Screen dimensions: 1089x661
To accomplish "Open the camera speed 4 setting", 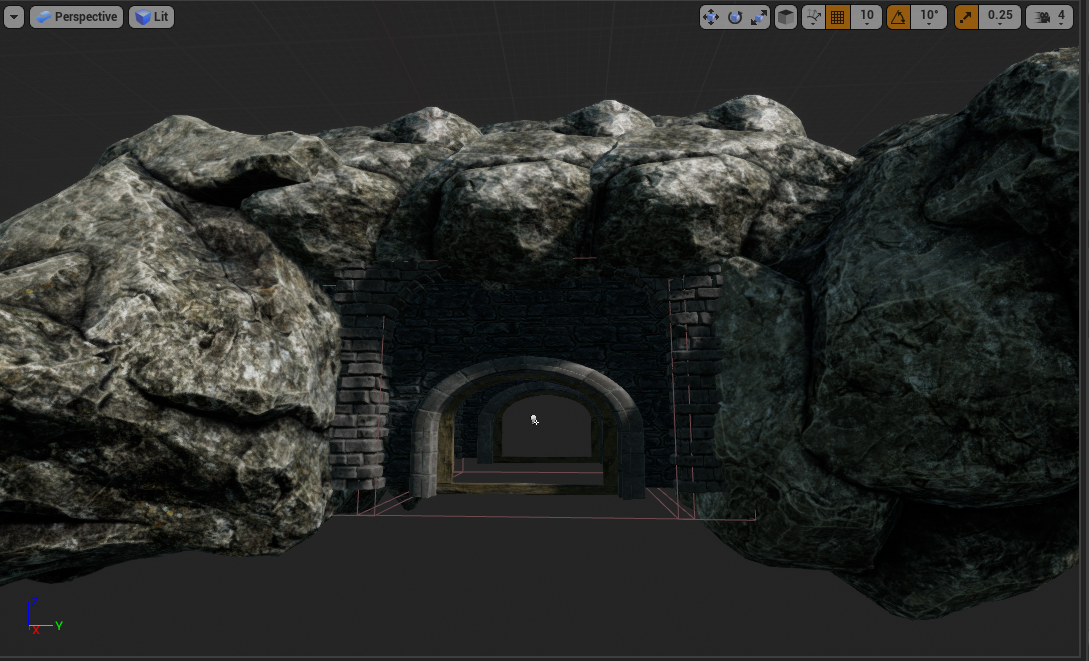I will click(x=1049, y=17).
